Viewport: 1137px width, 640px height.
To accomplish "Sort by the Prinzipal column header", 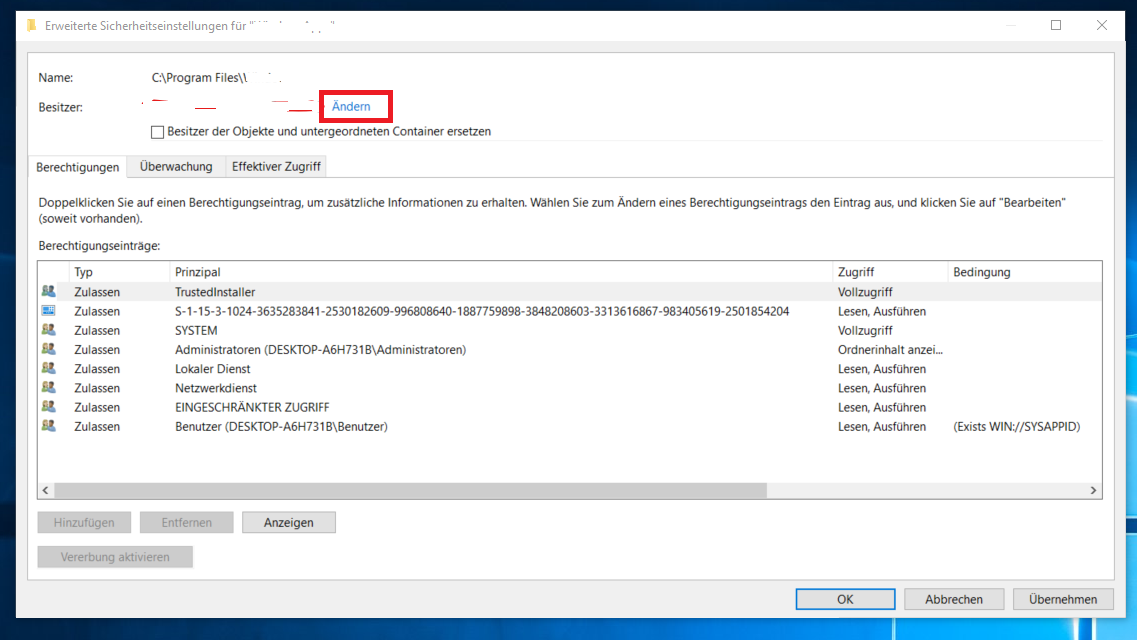I will pos(501,272).
